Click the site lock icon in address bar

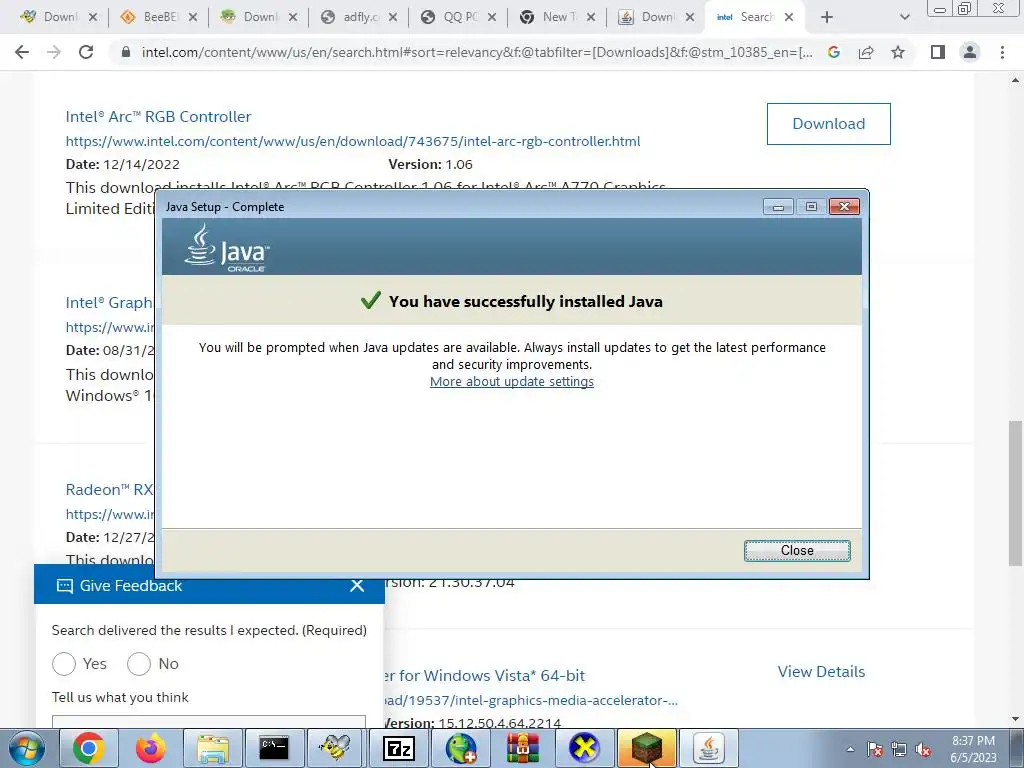126,52
